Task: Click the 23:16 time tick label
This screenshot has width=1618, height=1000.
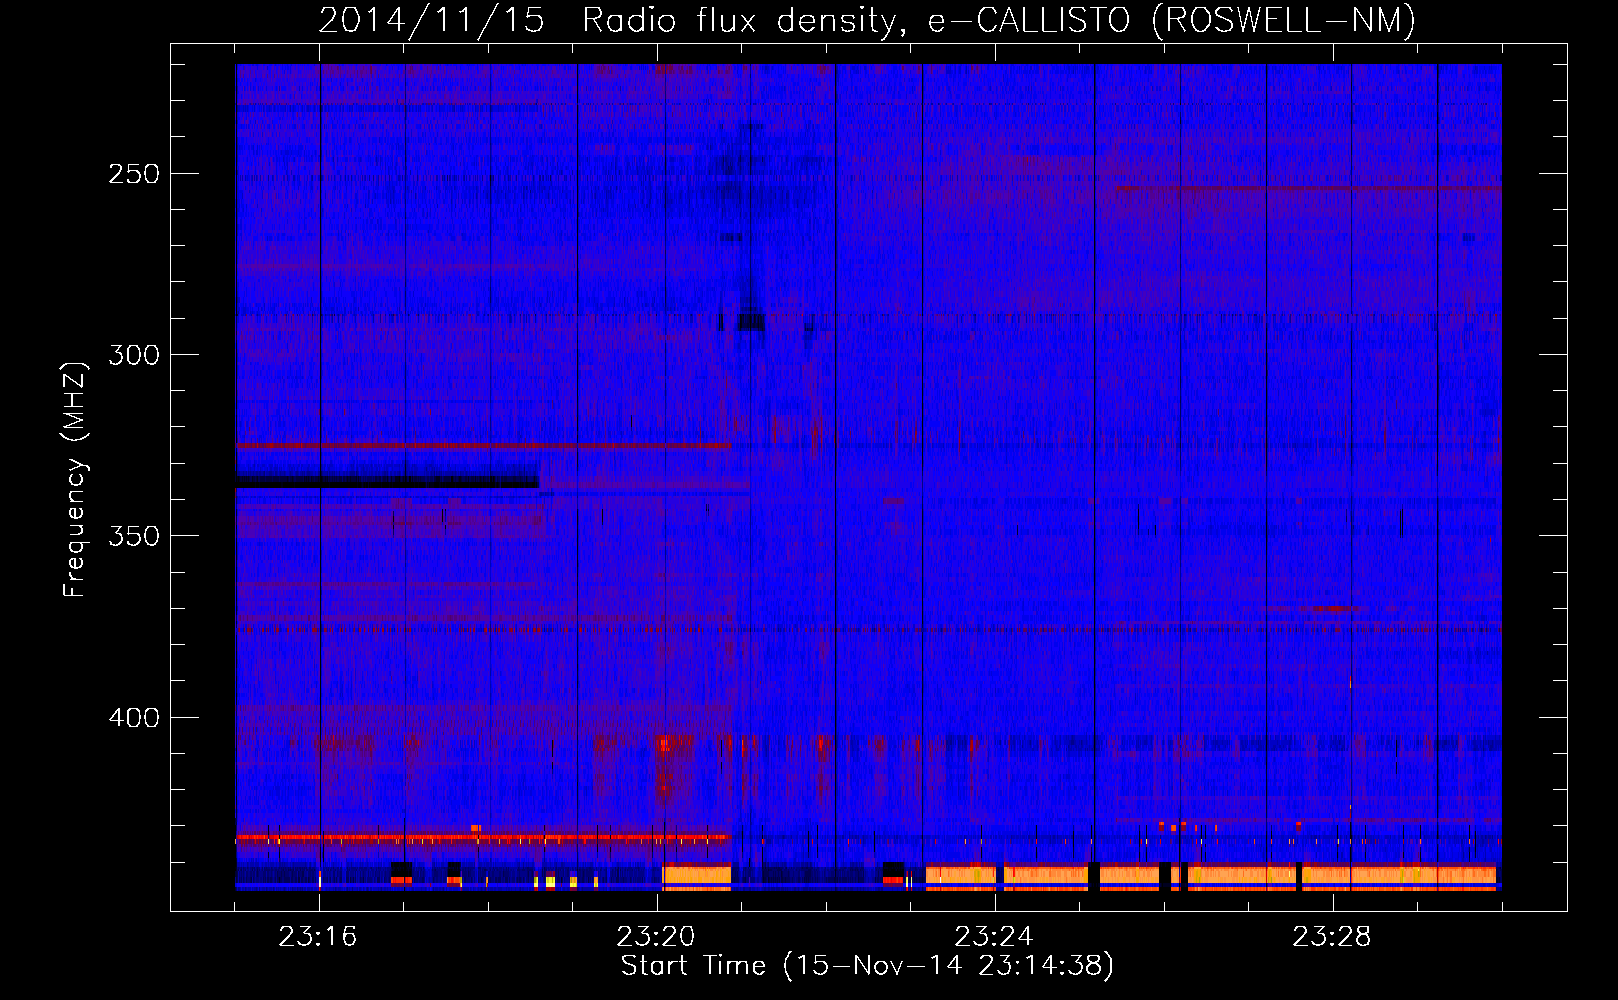Action: tap(318, 937)
